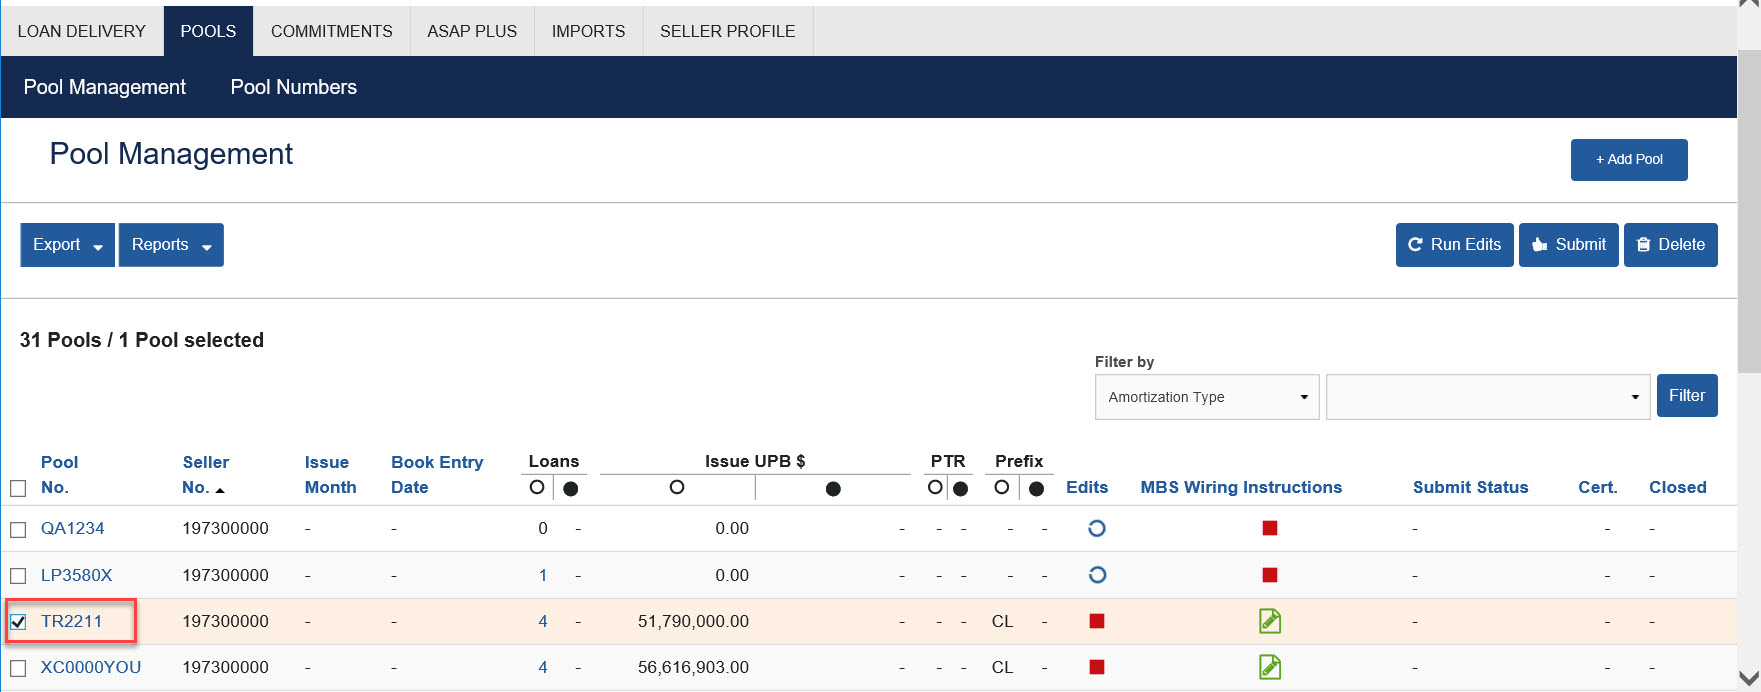
Task: Apply the Filter button
Action: point(1687,396)
